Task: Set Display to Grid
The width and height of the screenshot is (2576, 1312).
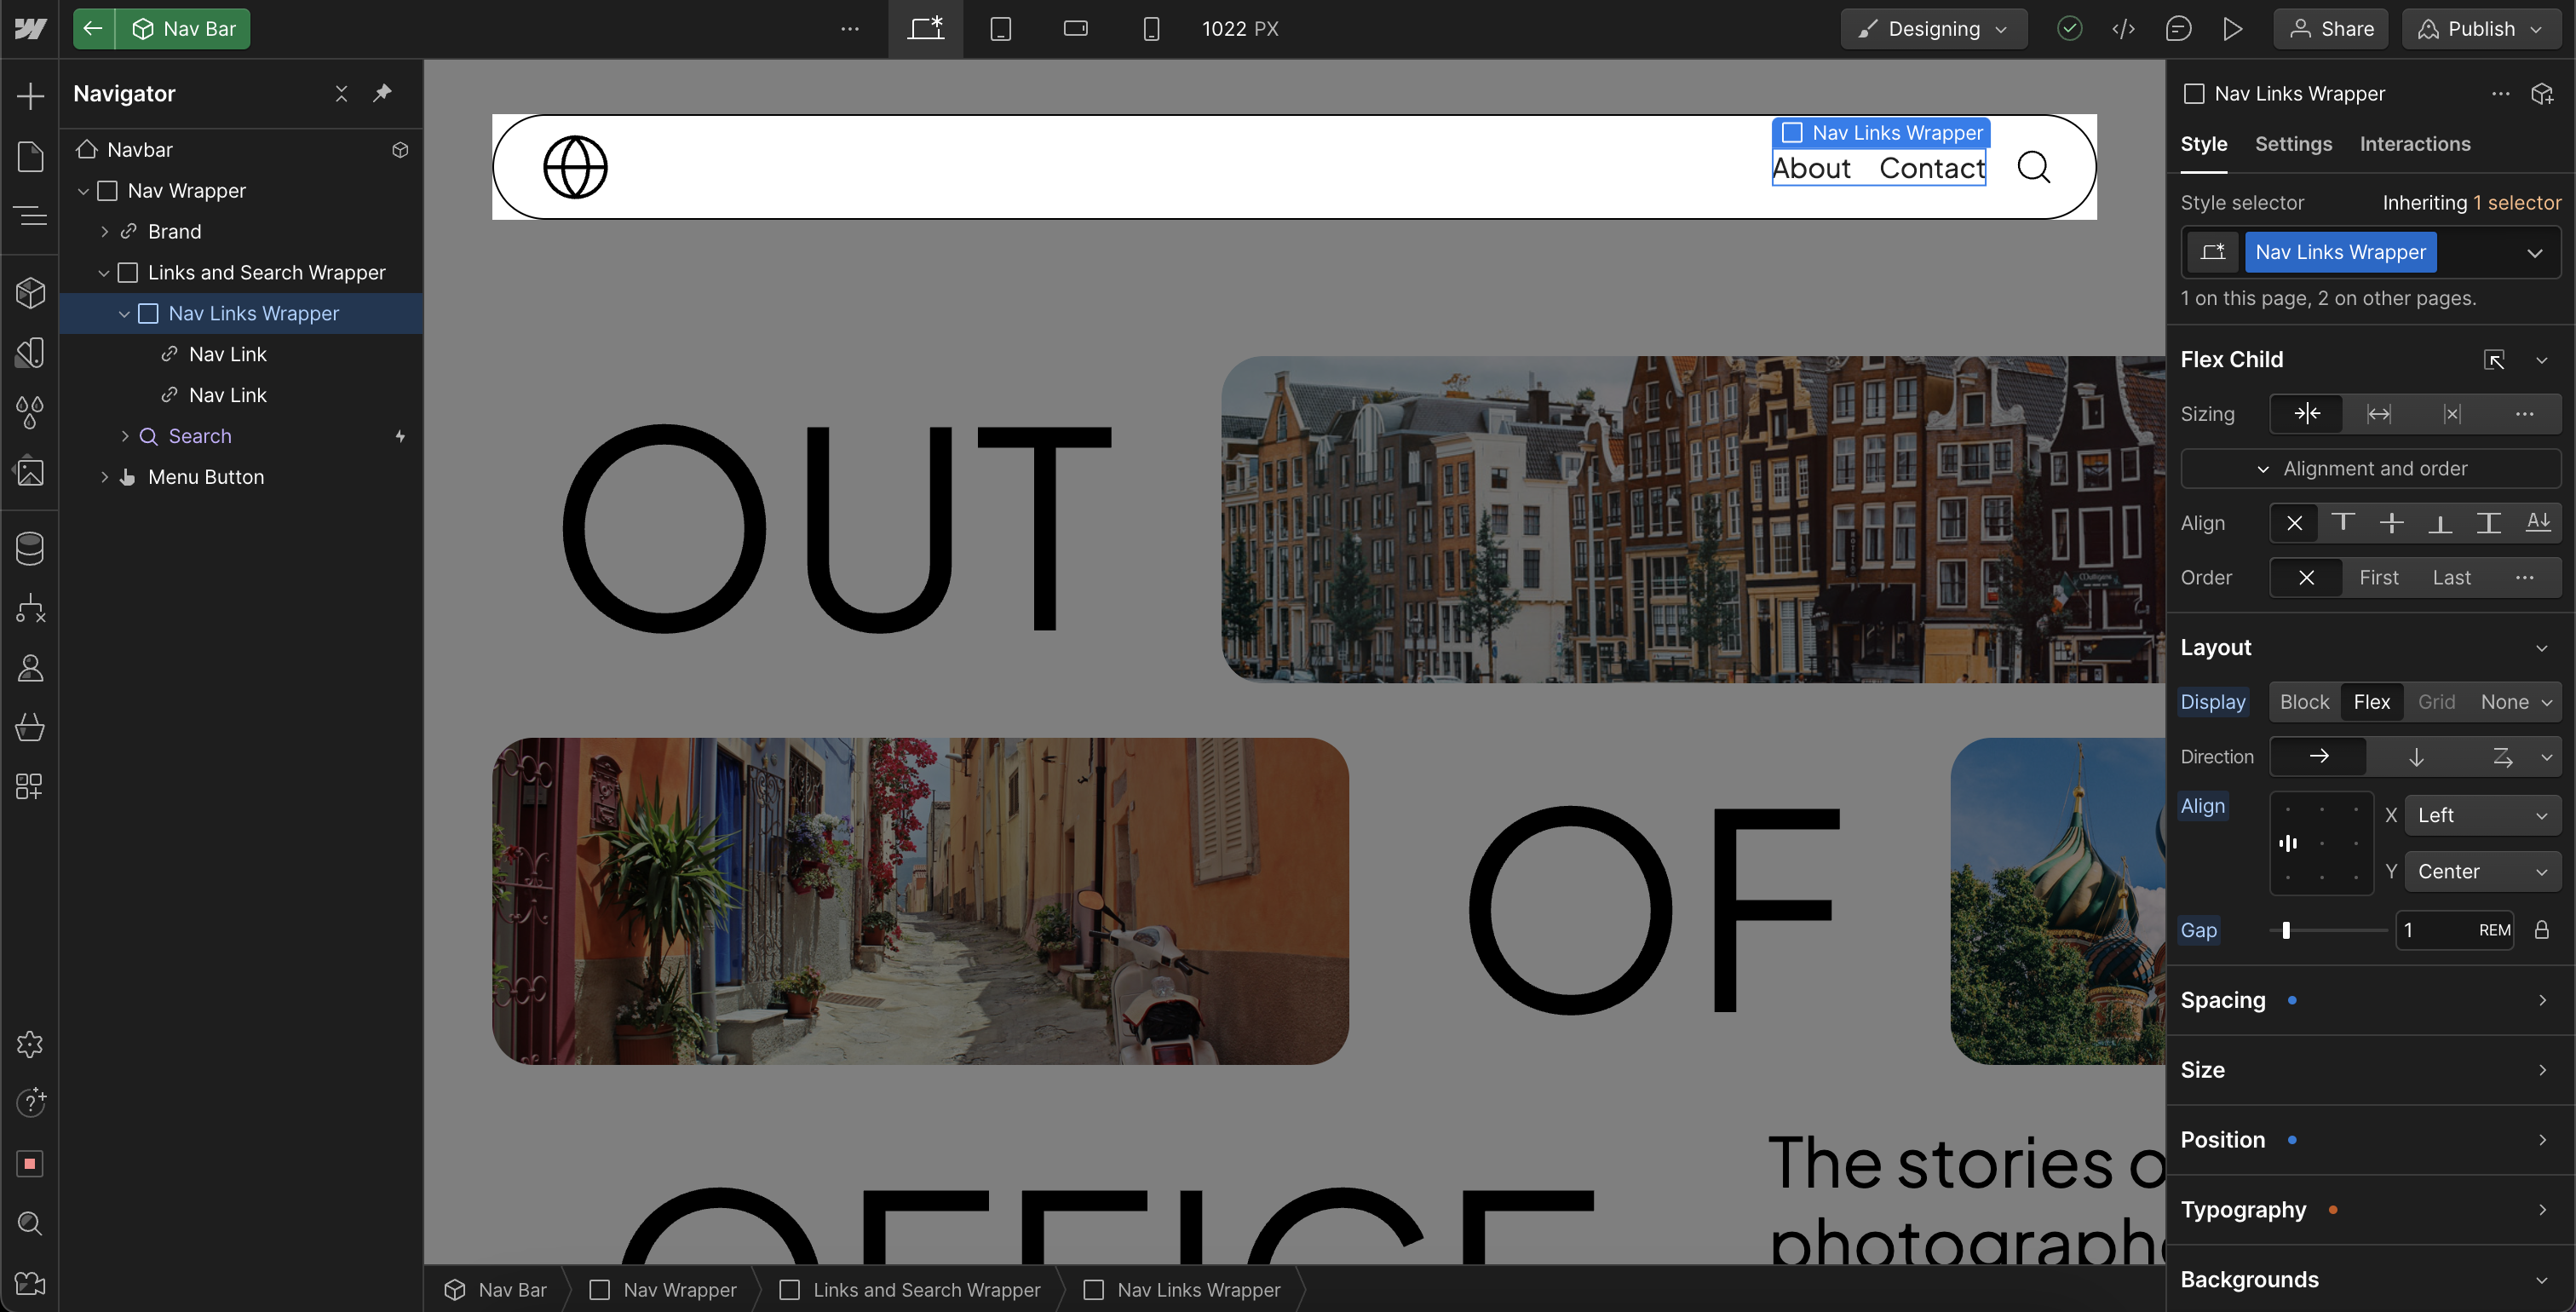Action: tap(2436, 702)
